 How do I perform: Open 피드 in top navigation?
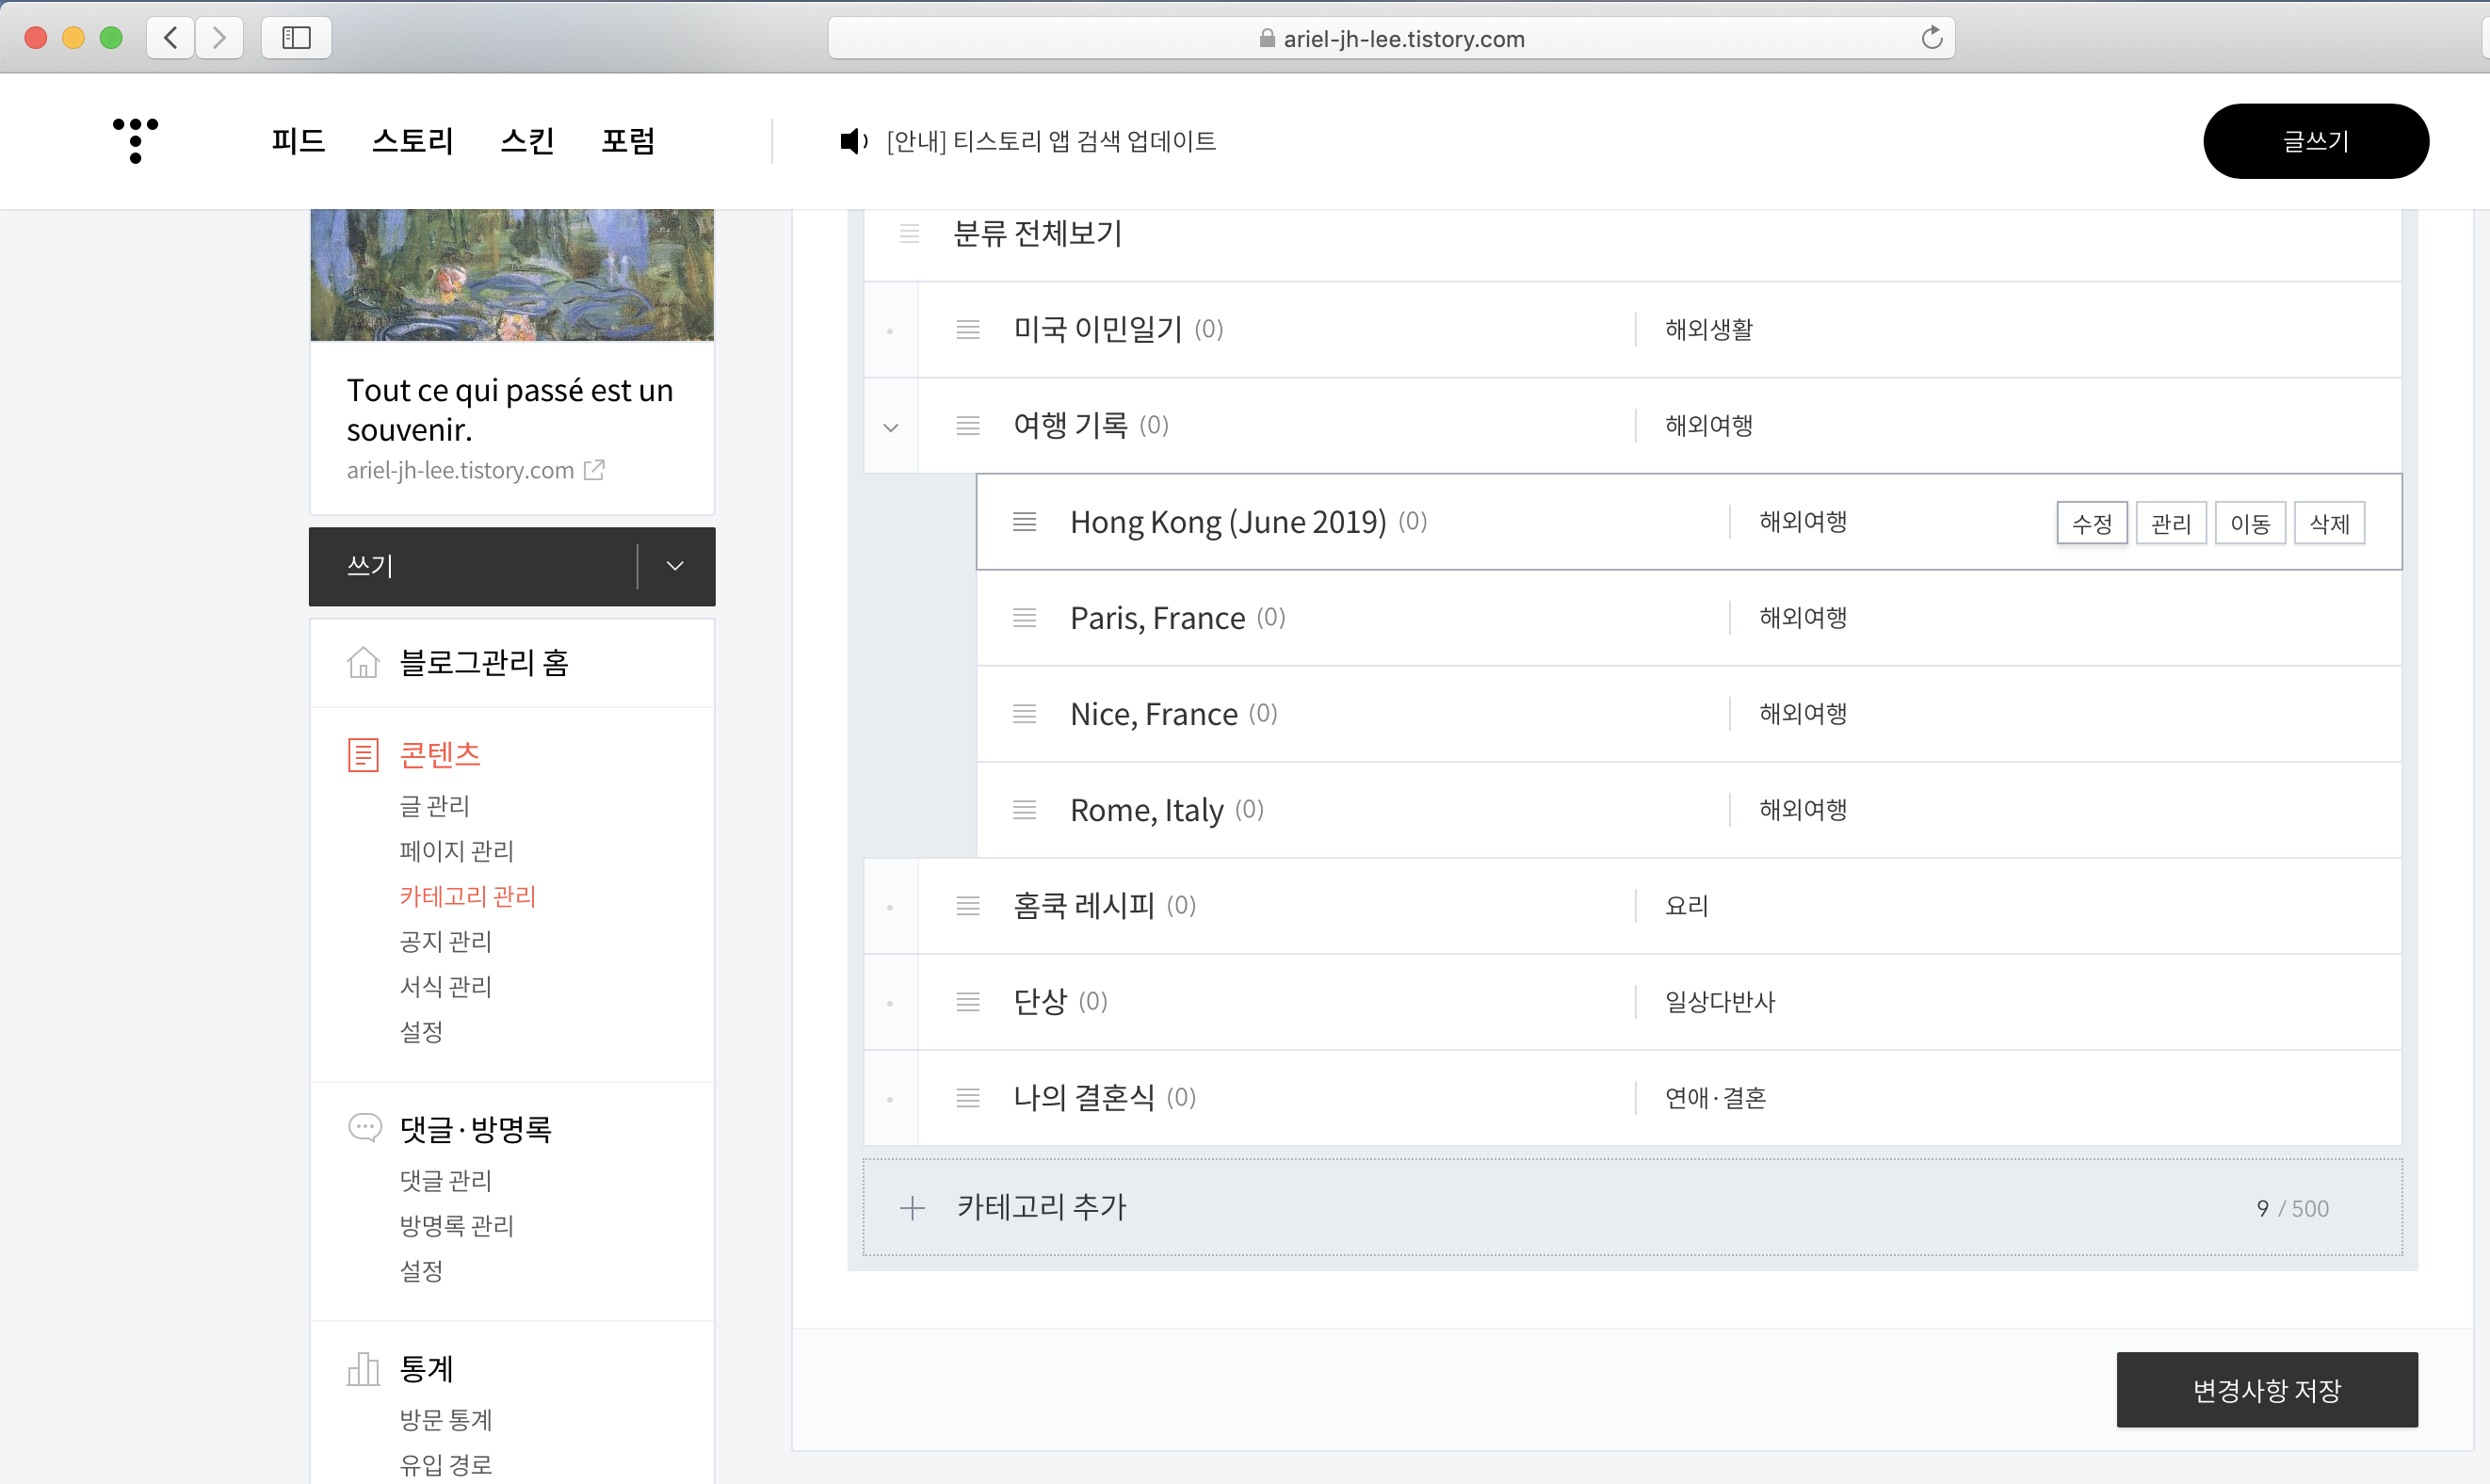(x=298, y=141)
